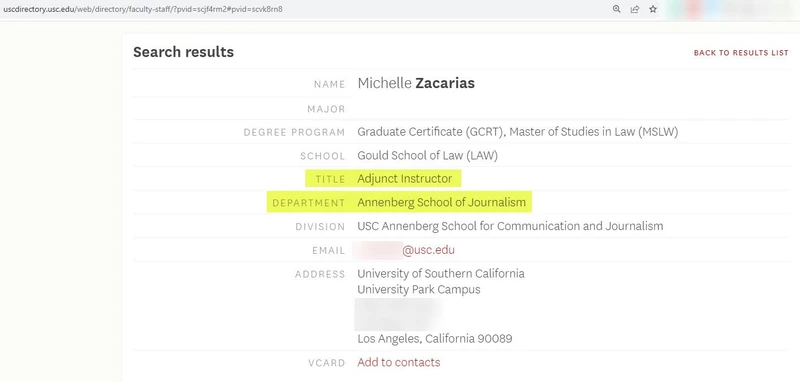This screenshot has width=800, height=382.
Task: Click the highlighted TITLE label
Action: click(330, 179)
